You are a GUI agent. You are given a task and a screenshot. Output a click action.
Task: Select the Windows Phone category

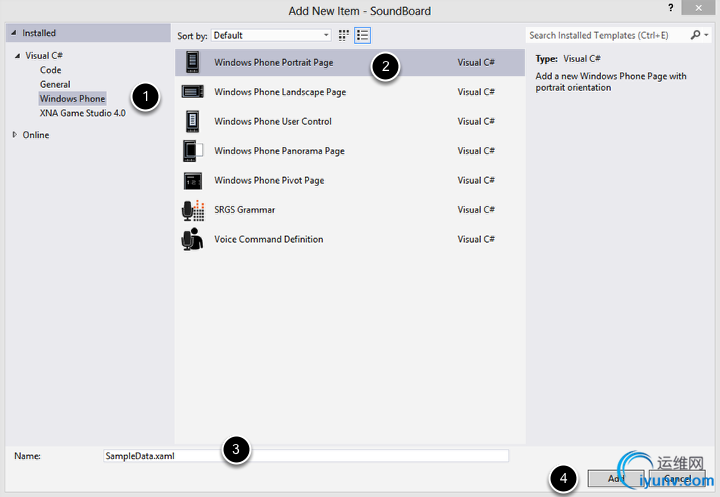coord(73,99)
